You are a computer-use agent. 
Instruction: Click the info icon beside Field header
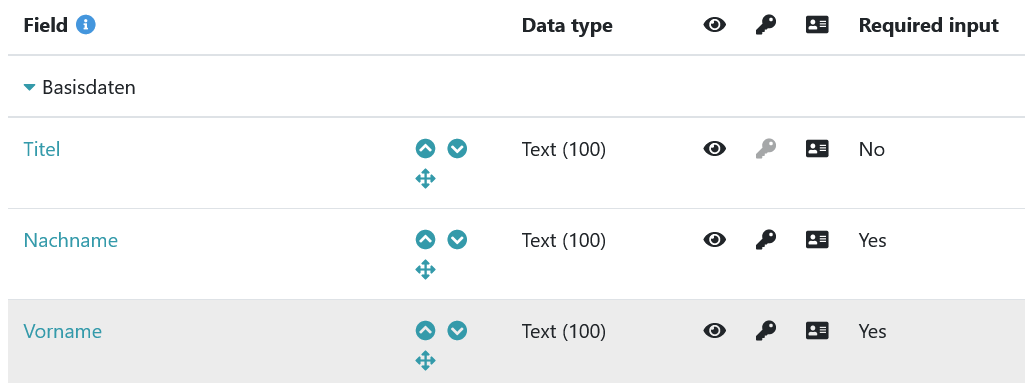tap(86, 25)
